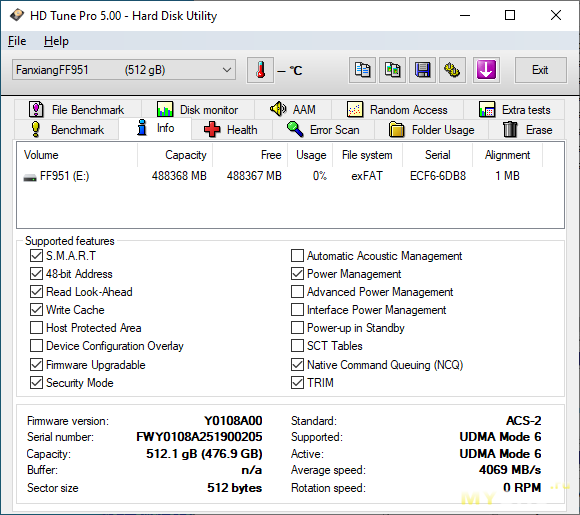Check the SCT Tables checkbox
The height and width of the screenshot is (515, 580).
click(297, 346)
